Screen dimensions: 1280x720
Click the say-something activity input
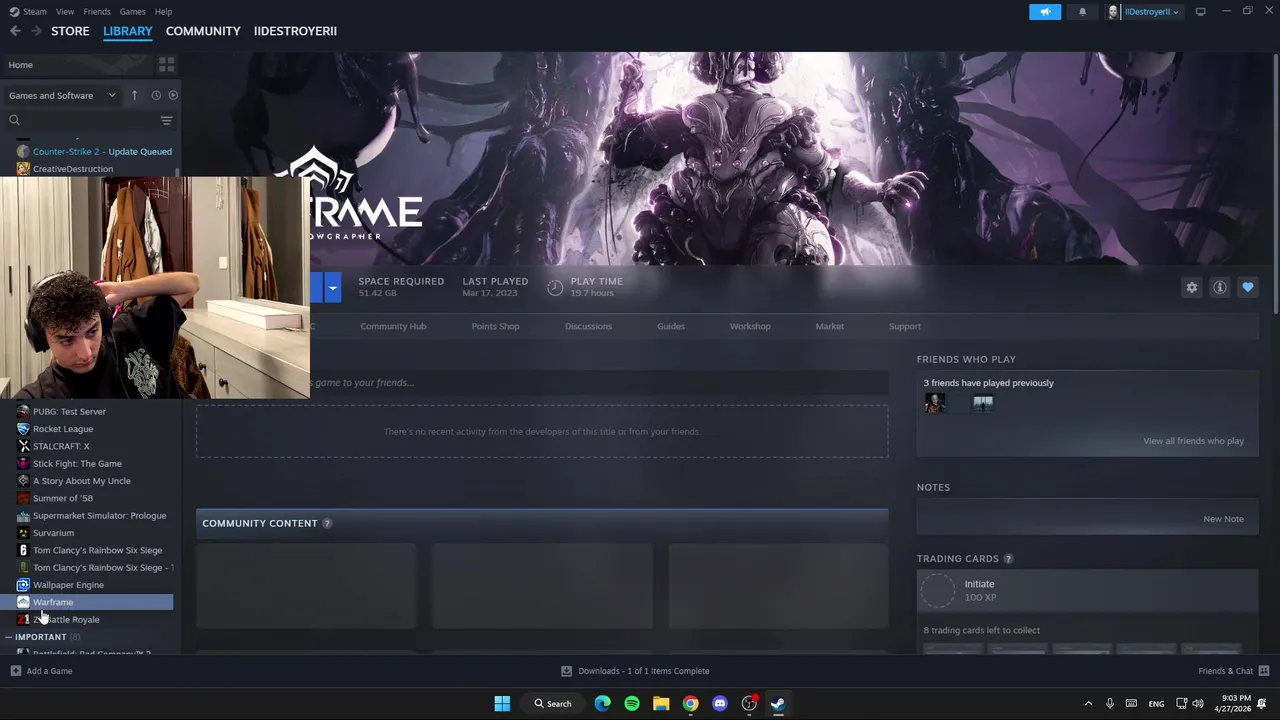tap(598, 382)
